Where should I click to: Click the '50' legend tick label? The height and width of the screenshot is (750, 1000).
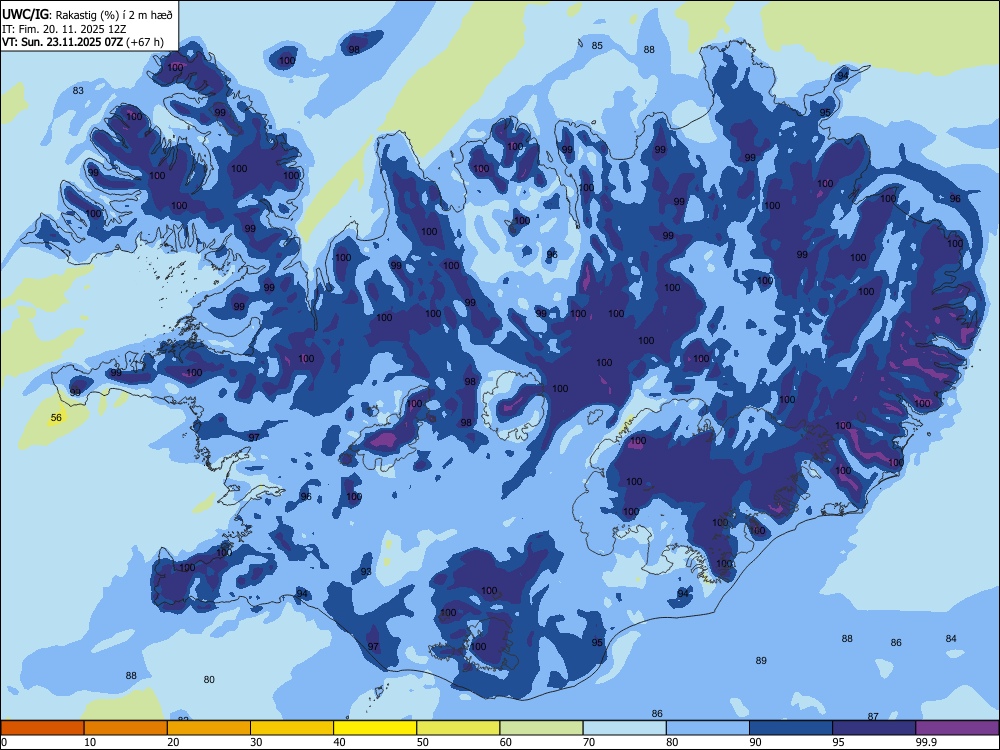pyautogui.click(x=422, y=742)
